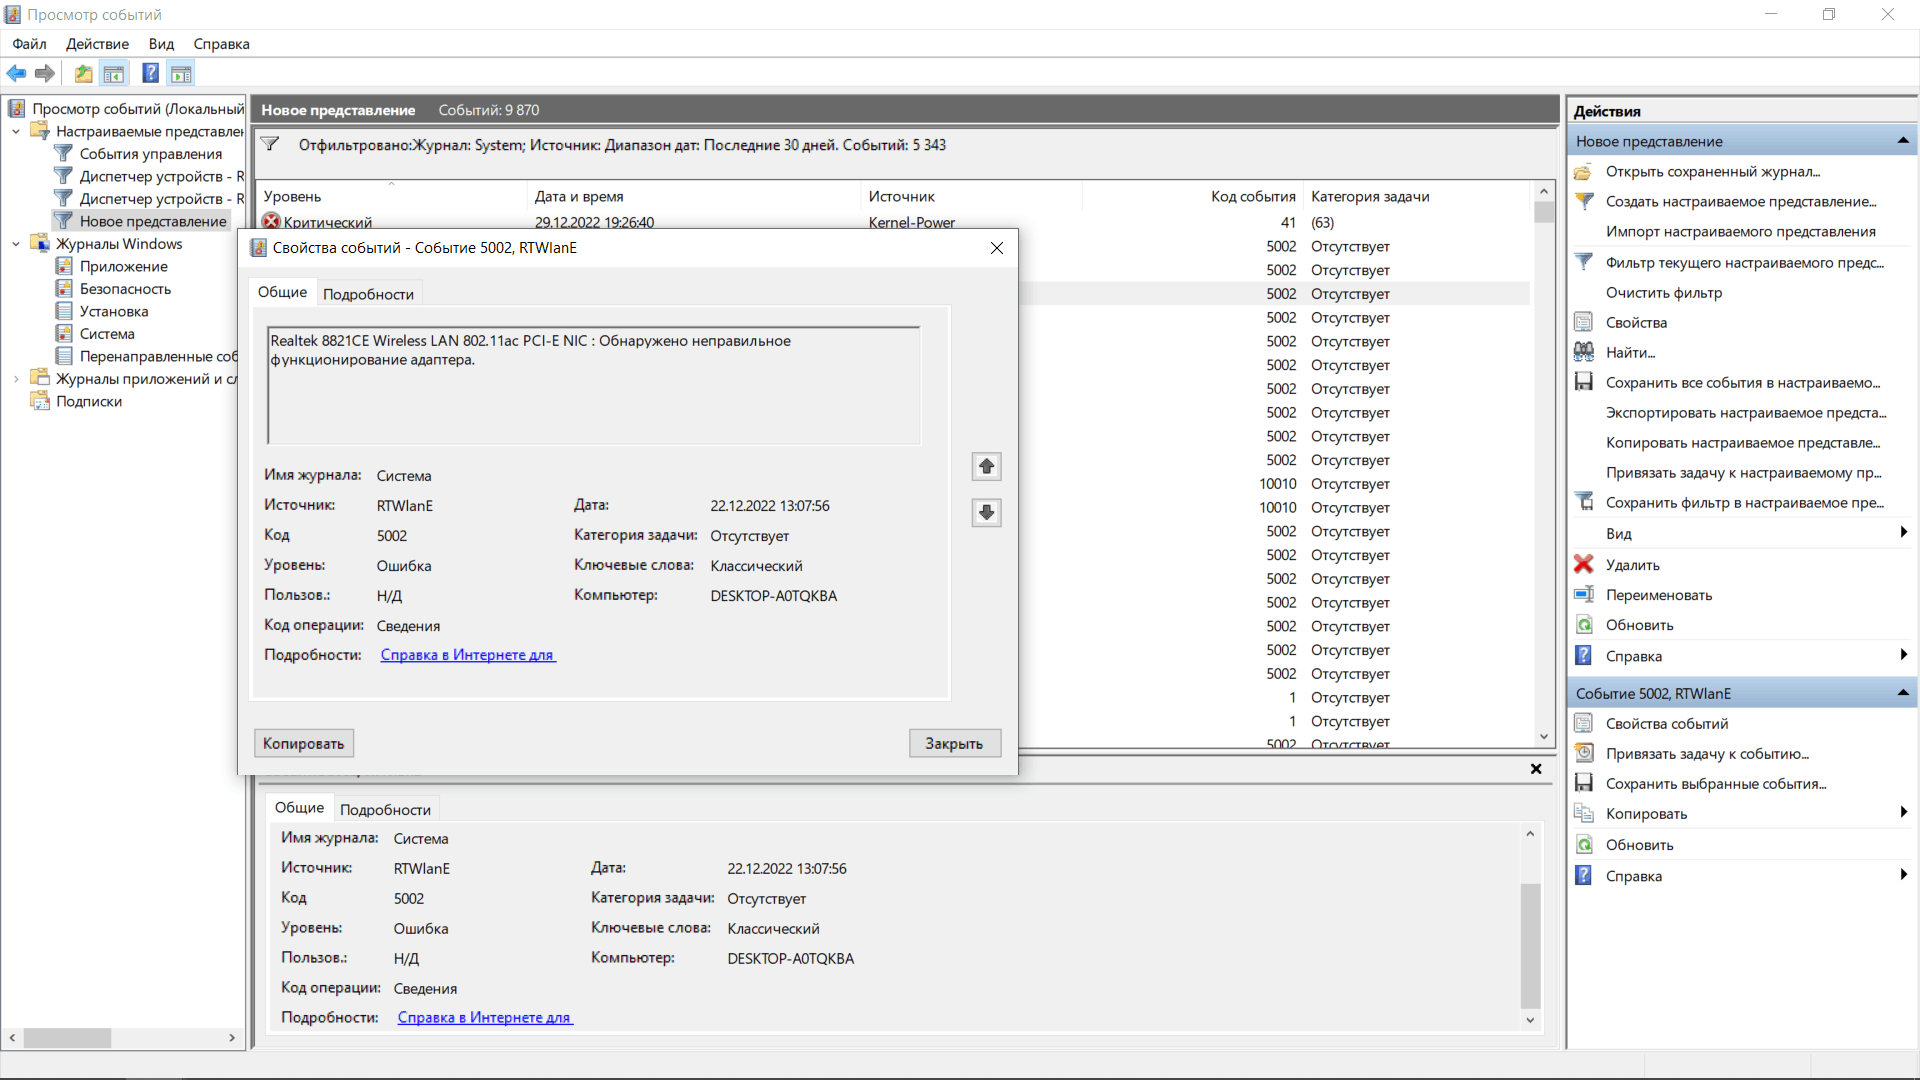Sort by Код события column header
1920x1080 pixels.
(1191, 196)
